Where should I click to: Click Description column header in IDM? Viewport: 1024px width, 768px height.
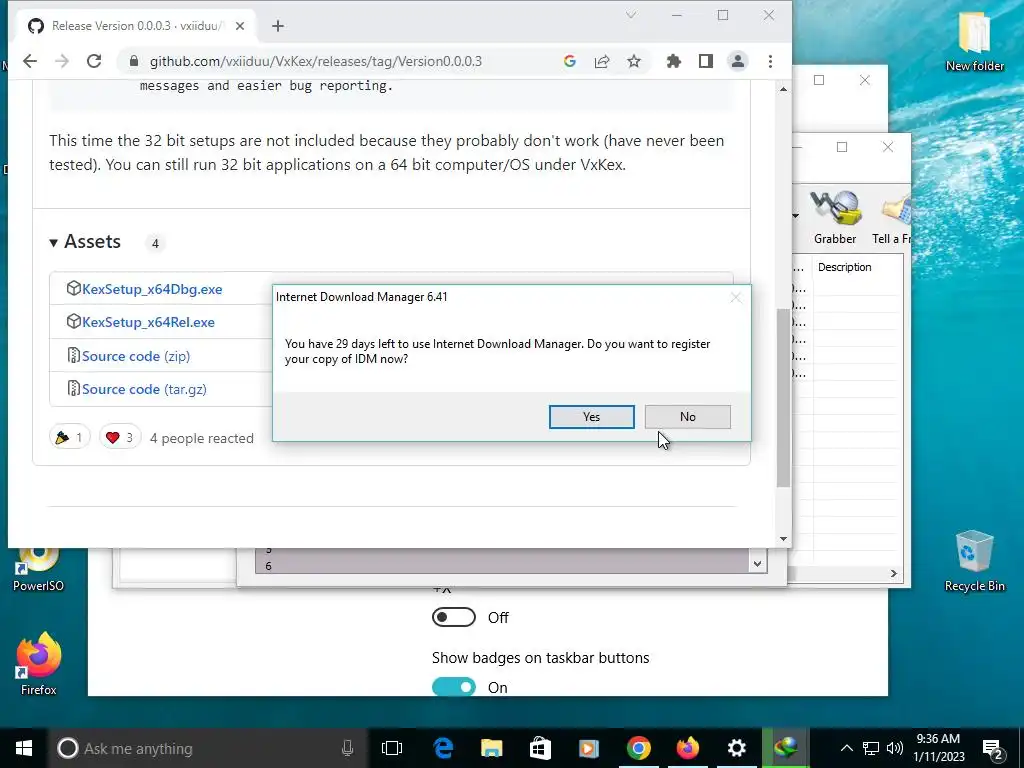click(844, 267)
